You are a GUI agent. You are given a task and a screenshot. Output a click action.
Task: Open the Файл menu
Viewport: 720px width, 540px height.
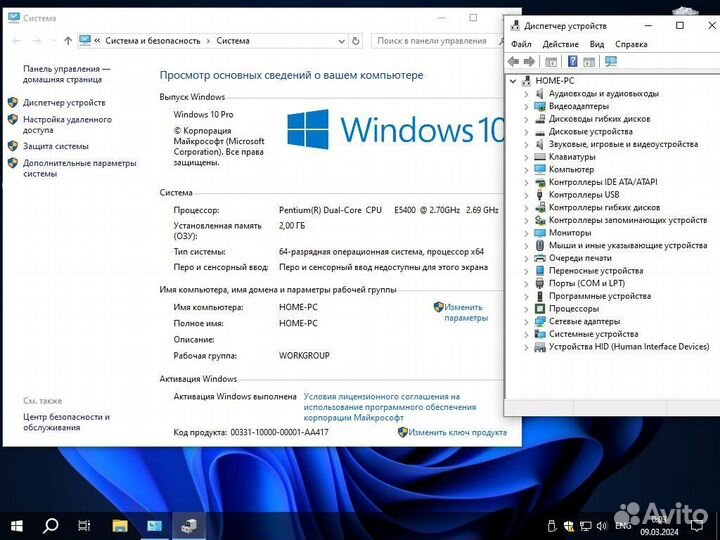(521, 44)
